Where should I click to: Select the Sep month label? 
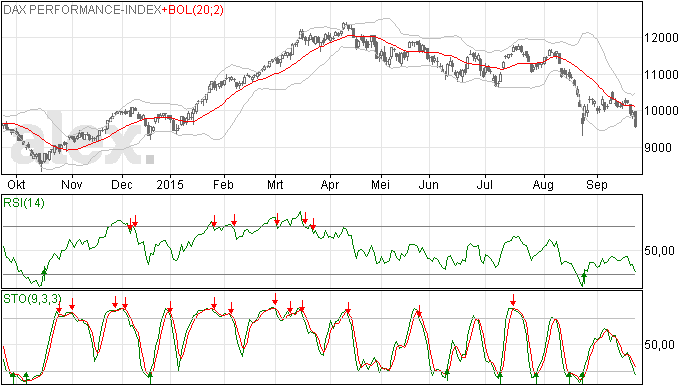coord(597,184)
